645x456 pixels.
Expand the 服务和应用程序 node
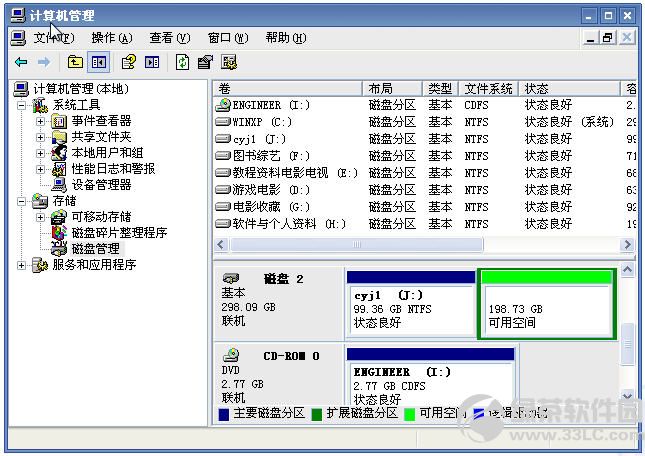coord(23,265)
